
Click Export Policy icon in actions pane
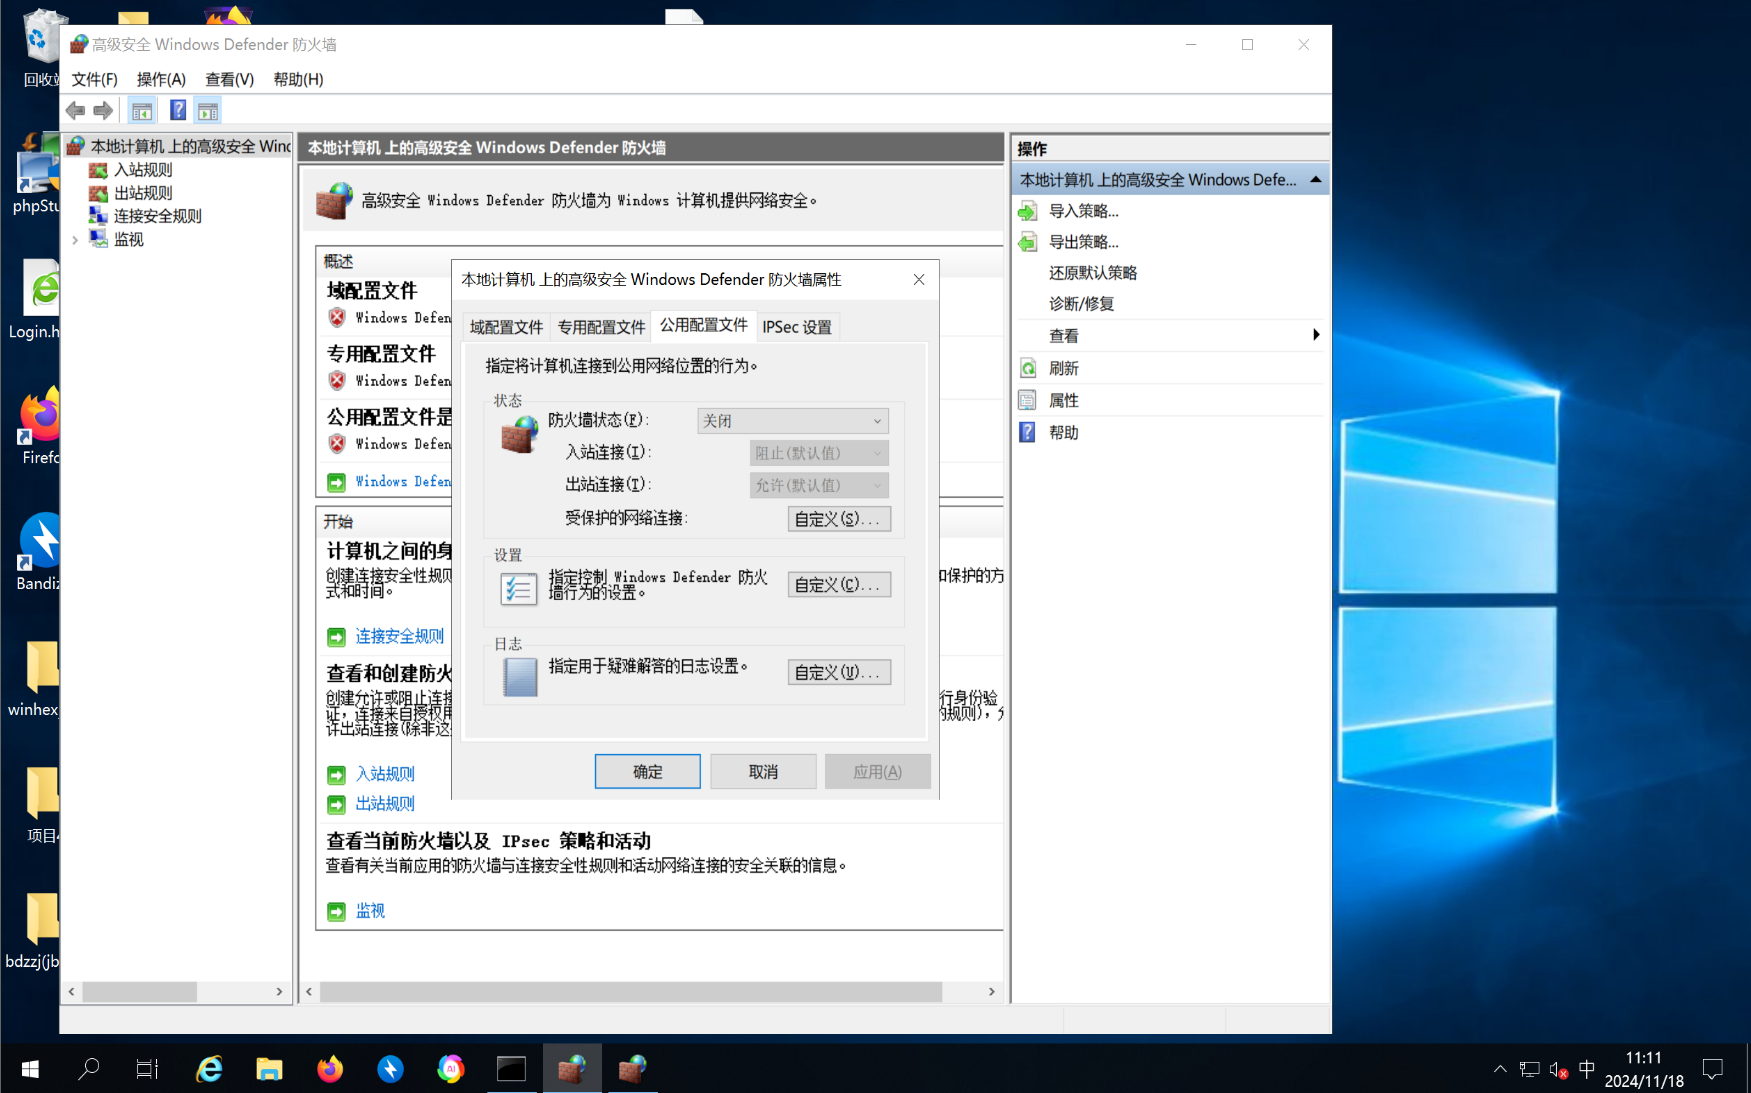point(1028,242)
